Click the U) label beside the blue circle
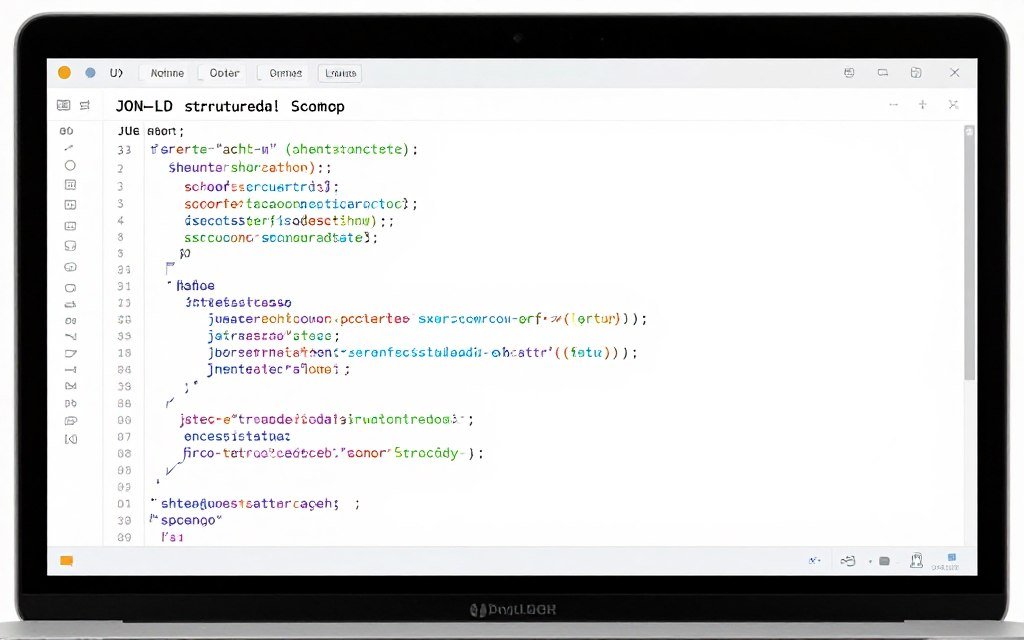This screenshot has height=640, width=1024. pyautogui.click(x=116, y=73)
